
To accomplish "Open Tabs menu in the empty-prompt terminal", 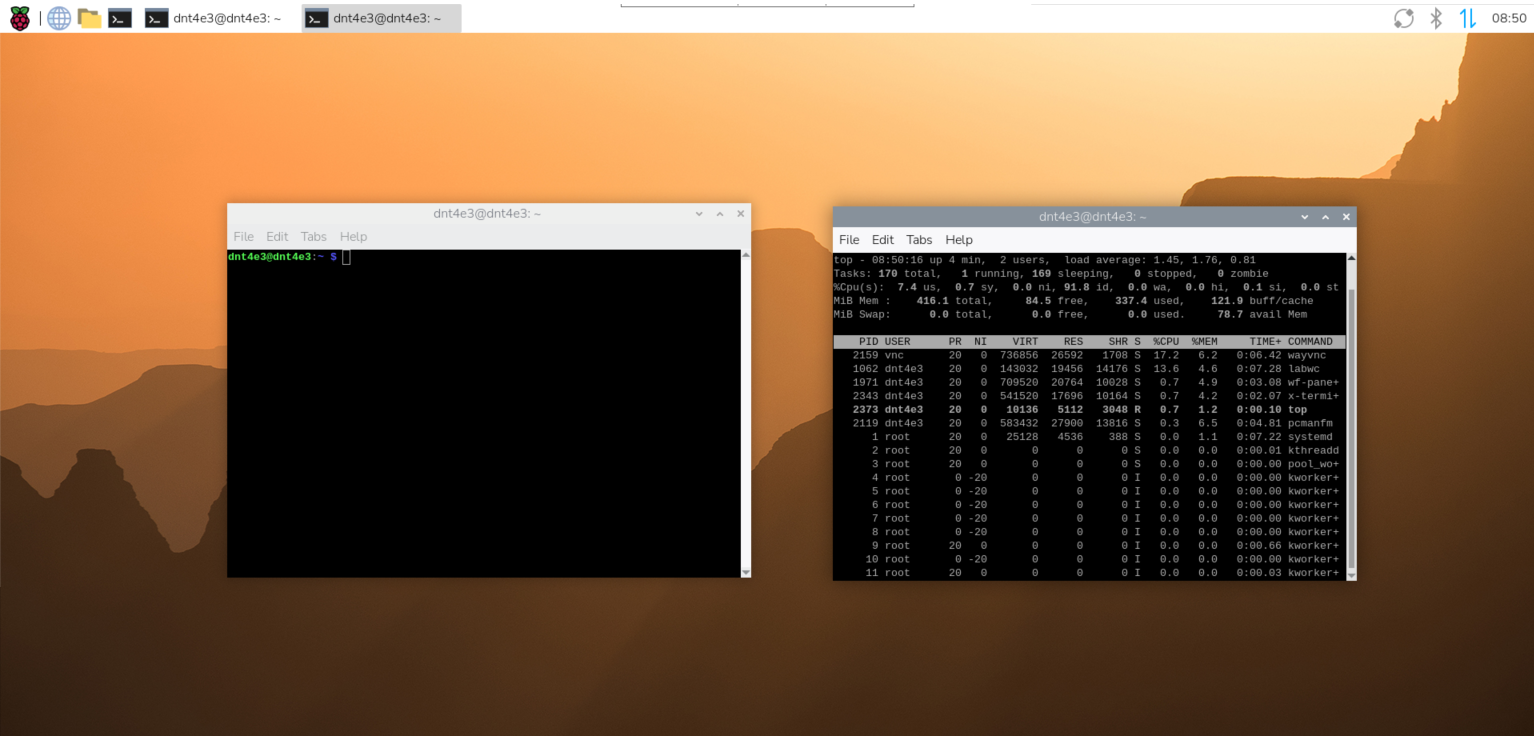I will point(314,237).
